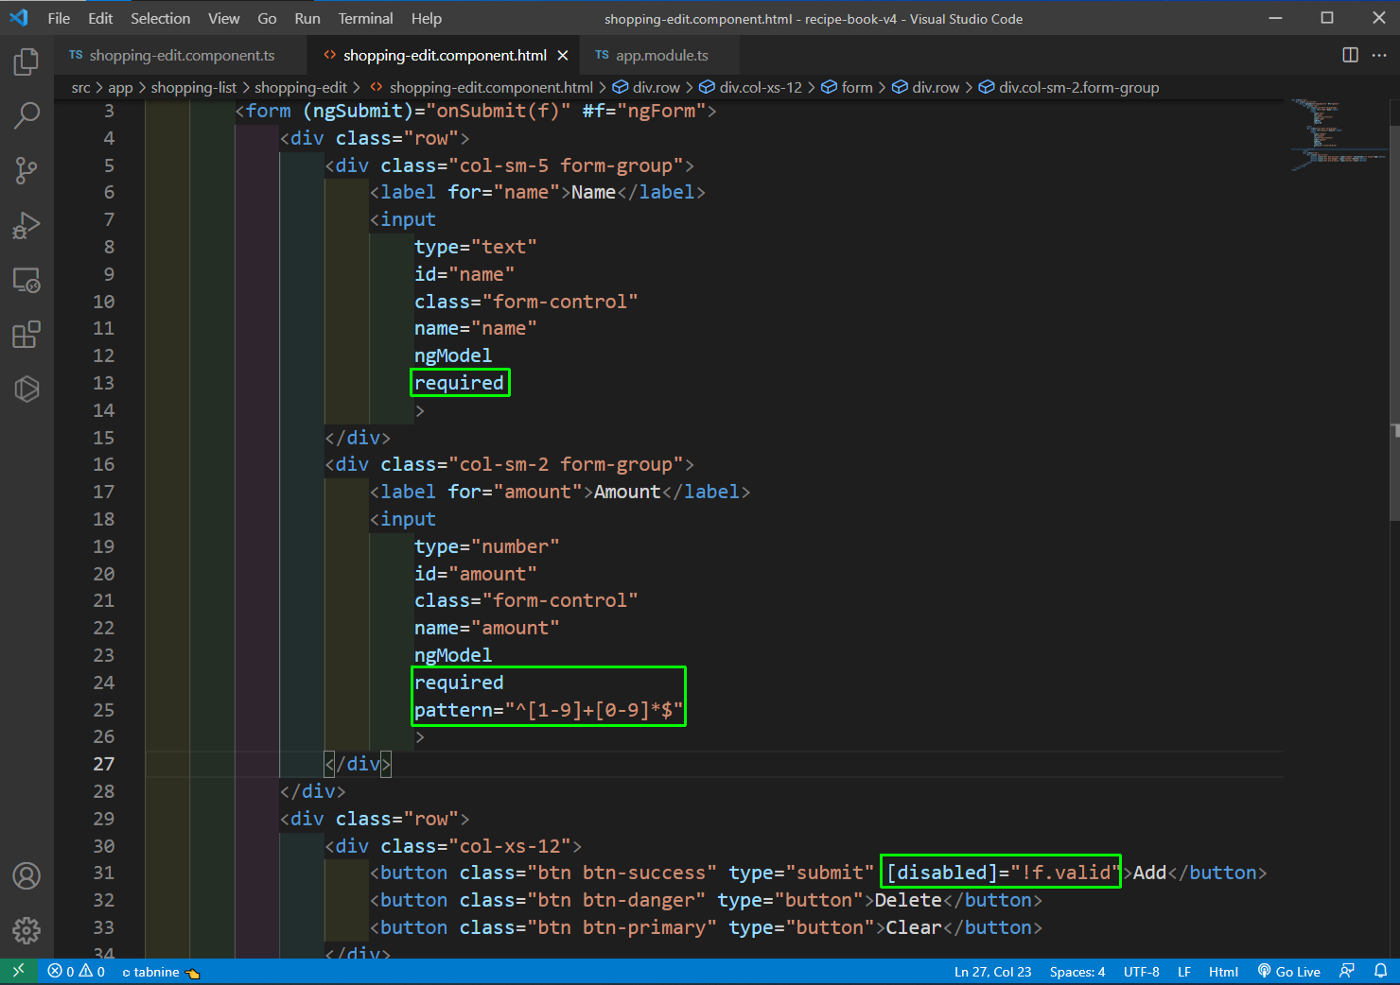
Task: Click [disabled]="!f.valid" on line 31
Action: click(x=1001, y=873)
